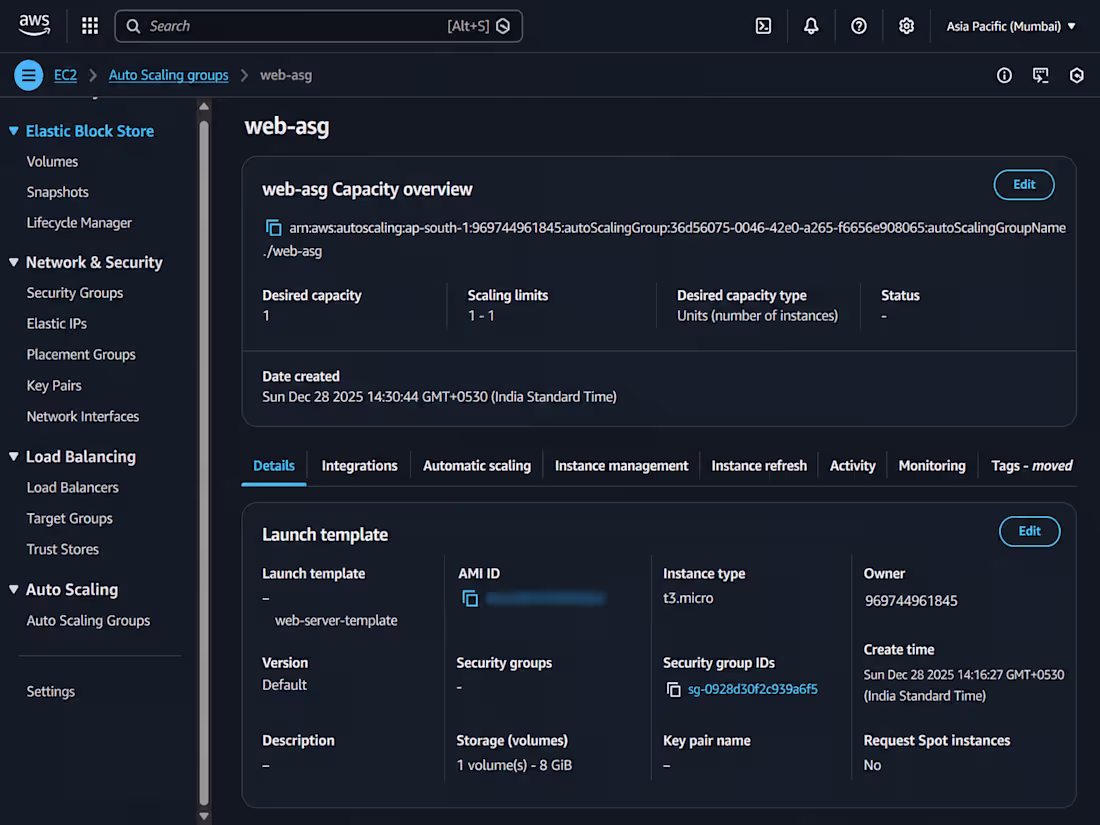Open Network Interfaces in the sidebar

83,417
